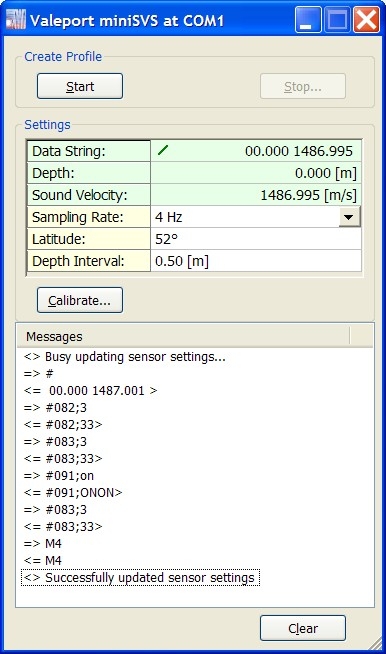
Task: Select 'Successfully updated sensor settings' message
Action: [140, 578]
